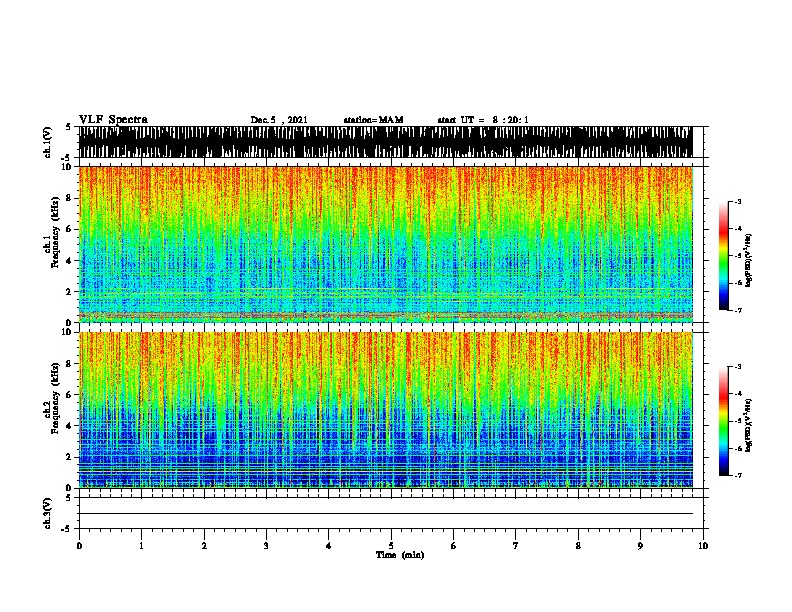792x612 pixels.
Task: Select the "start UT = 8:20:1" text
Action: pos(483,120)
